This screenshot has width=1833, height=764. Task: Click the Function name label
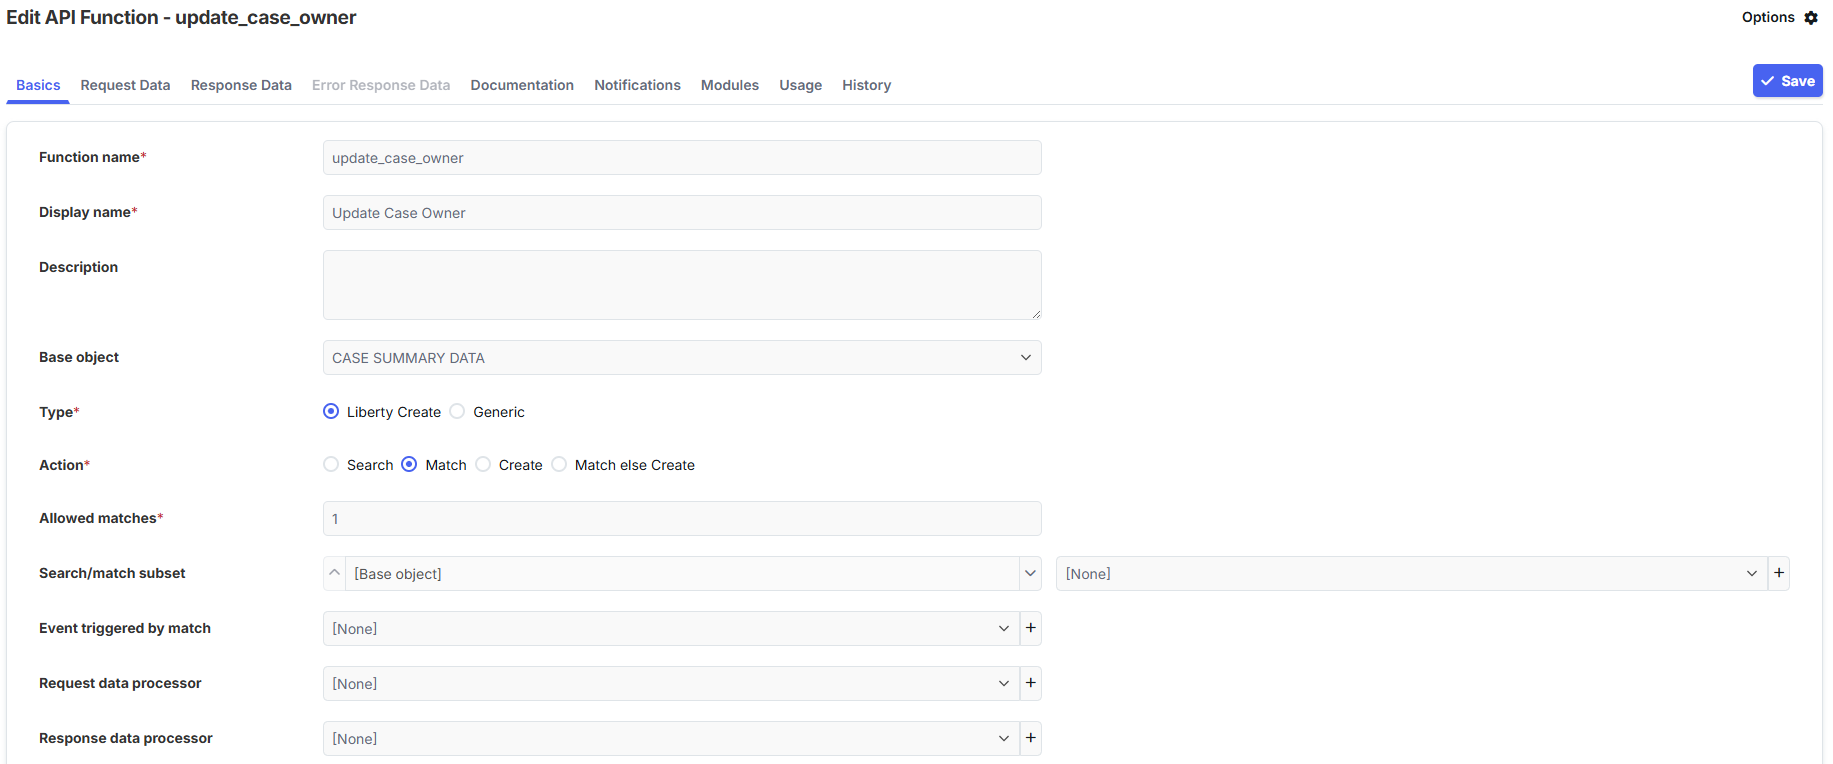point(92,157)
